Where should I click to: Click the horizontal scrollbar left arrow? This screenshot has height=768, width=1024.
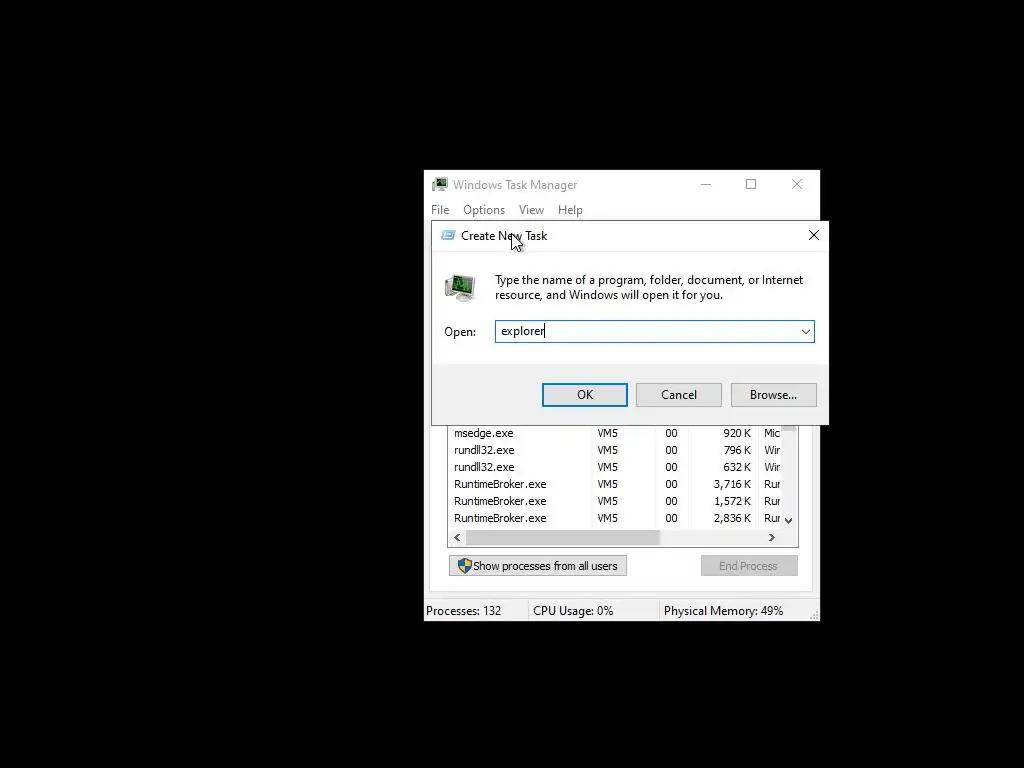click(x=457, y=537)
